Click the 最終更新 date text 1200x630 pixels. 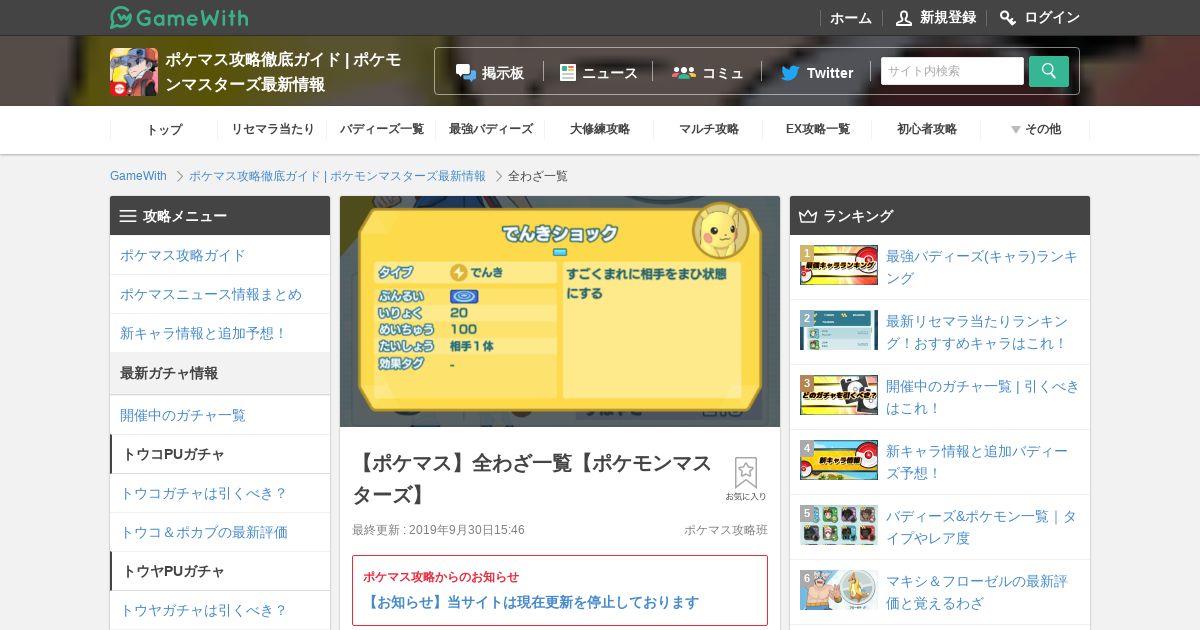pos(438,530)
